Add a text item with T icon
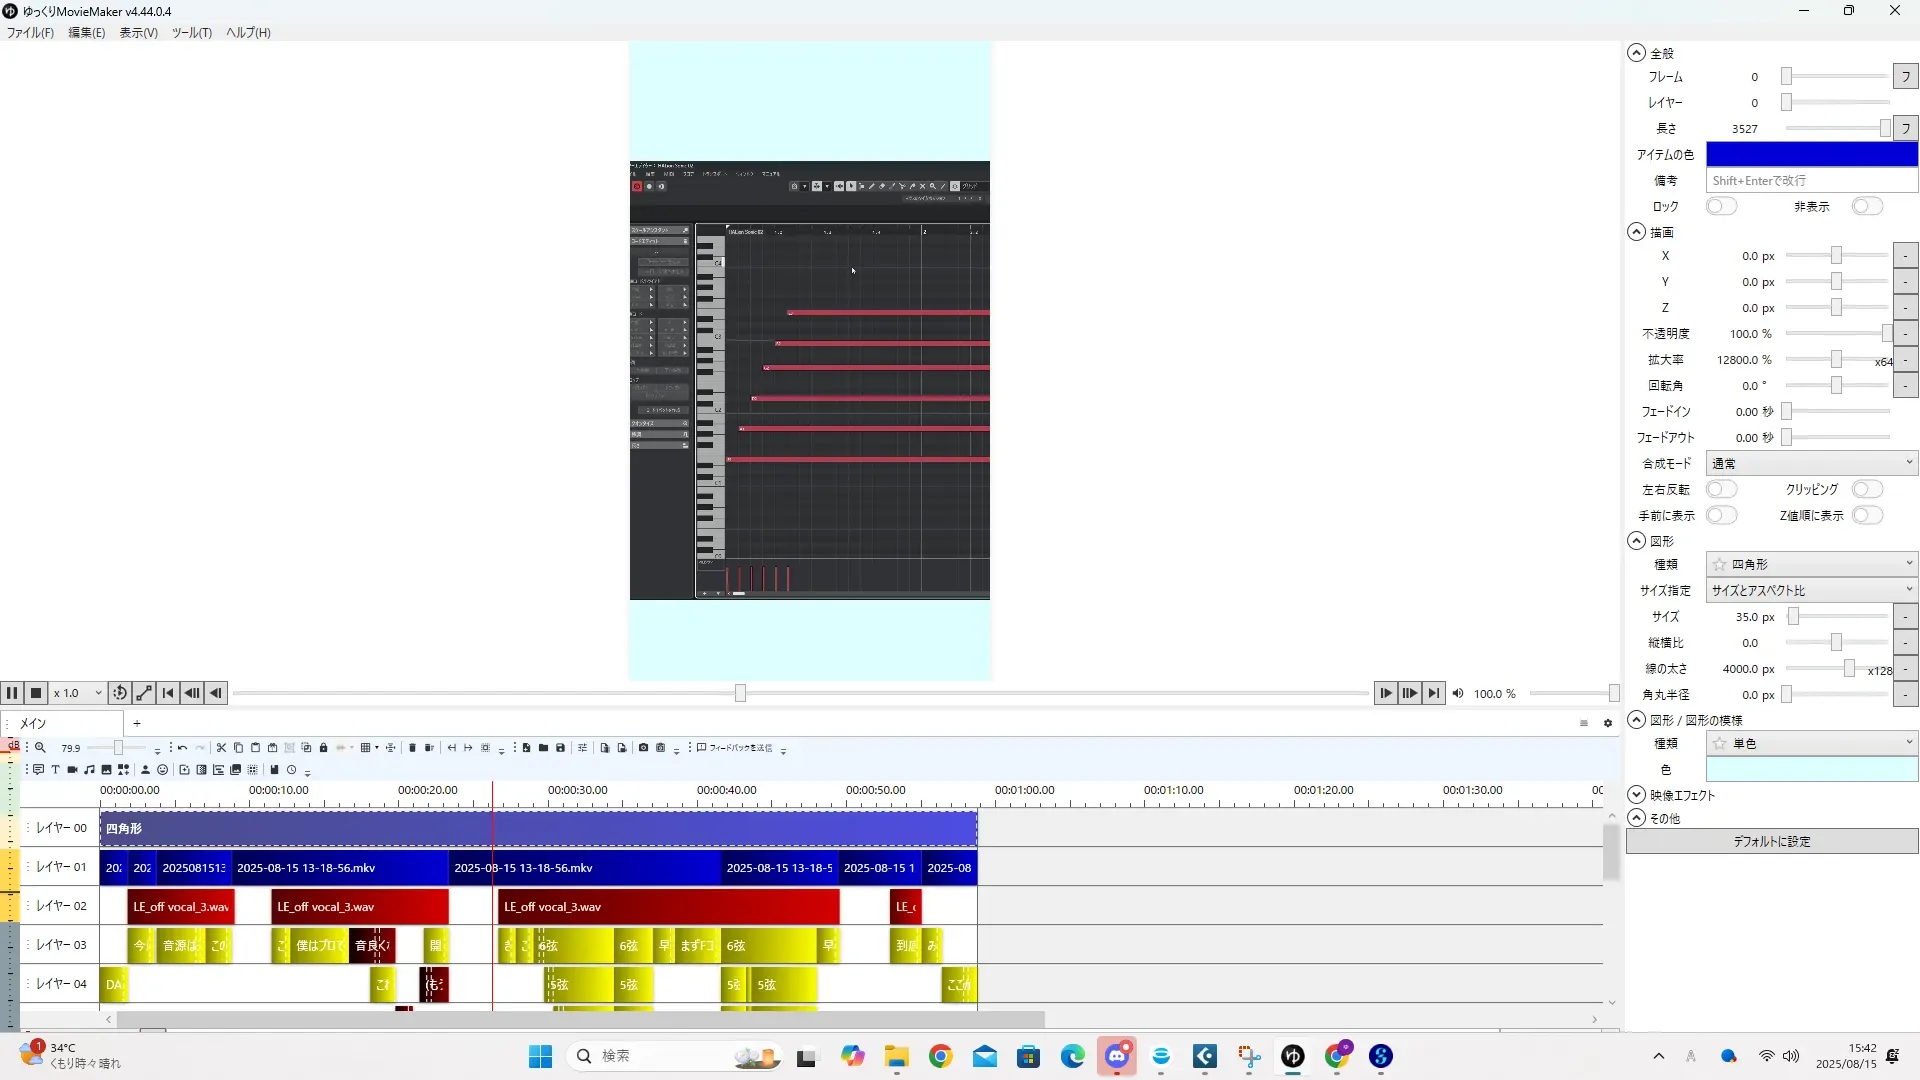This screenshot has width=1920, height=1080. pos(55,769)
